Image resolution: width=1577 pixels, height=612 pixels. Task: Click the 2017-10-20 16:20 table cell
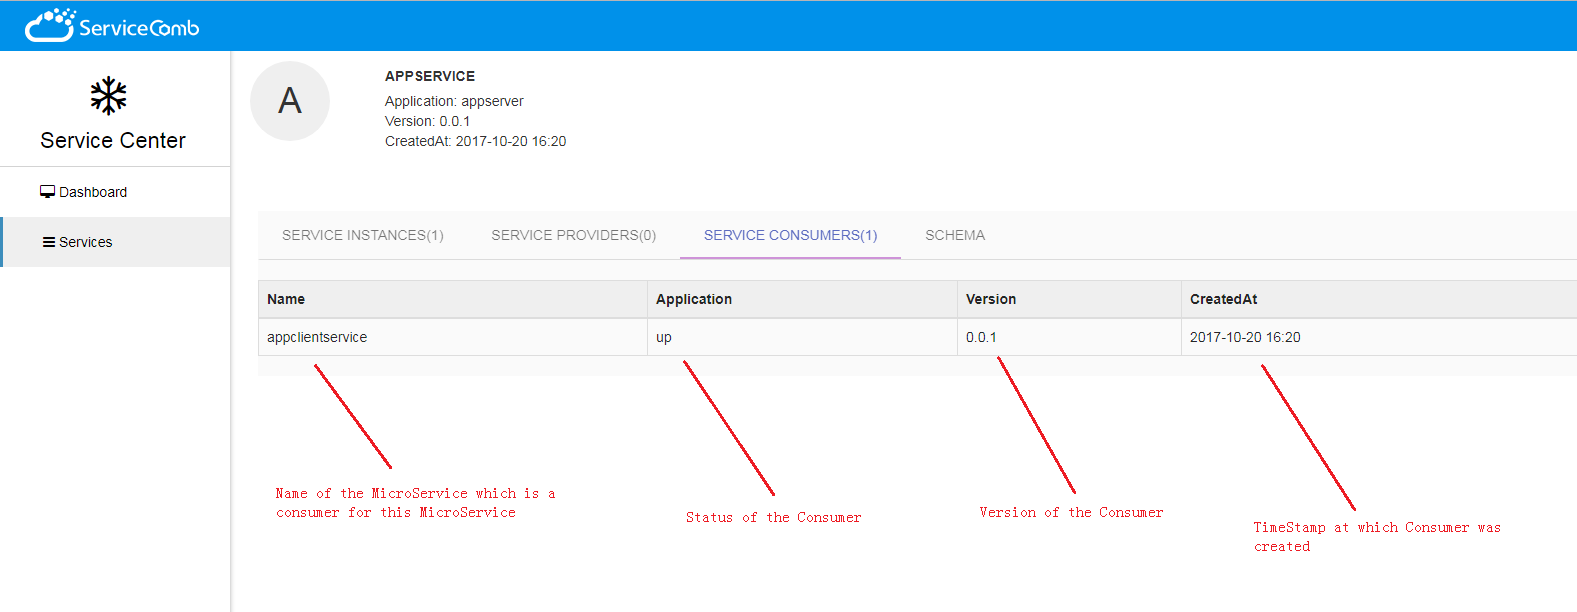[1245, 337]
